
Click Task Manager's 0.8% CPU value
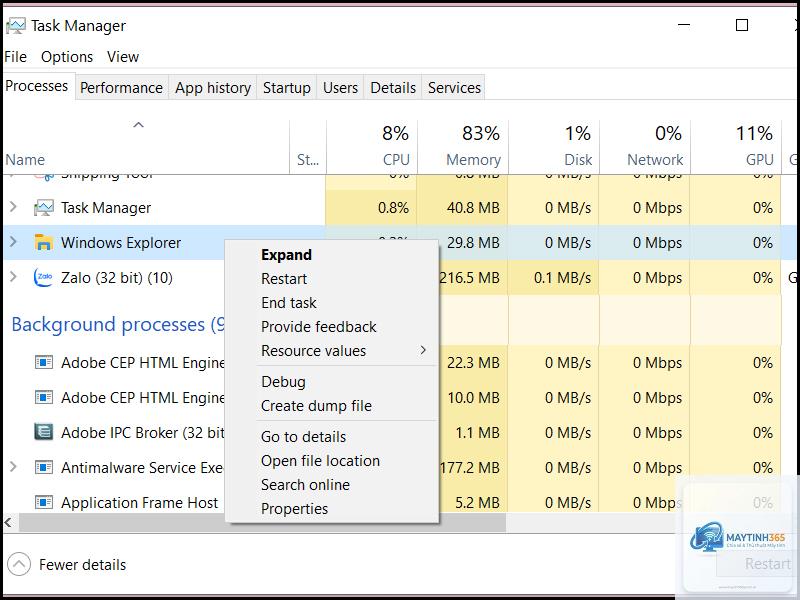click(393, 208)
